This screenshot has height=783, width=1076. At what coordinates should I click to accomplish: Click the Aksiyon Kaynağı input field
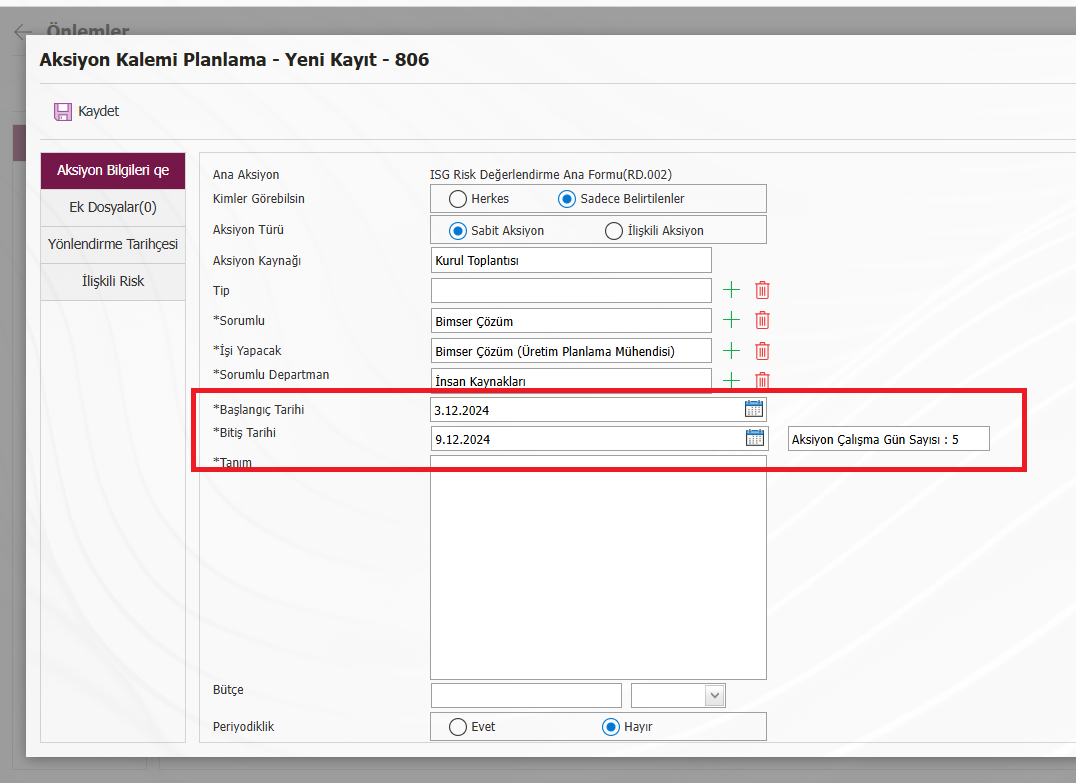[x=571, y=260]
